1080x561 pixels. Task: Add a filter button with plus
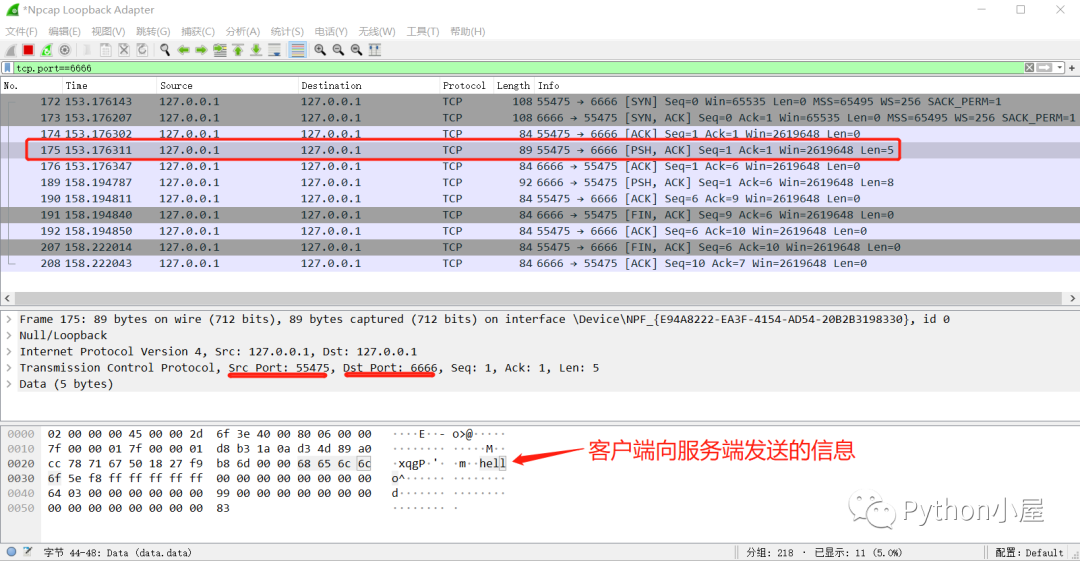(1072, 68)
